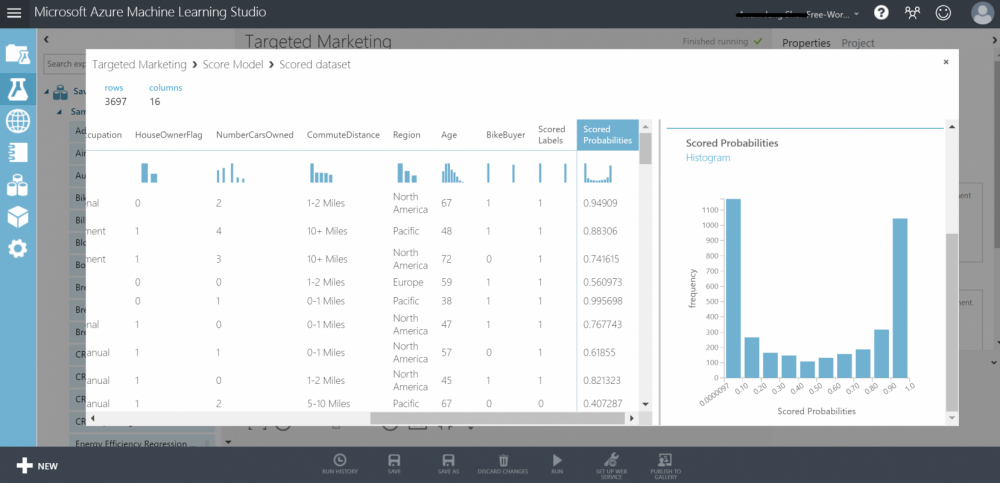
Task: Collapse the right properties pane chevron
Action: pos(994,40)
